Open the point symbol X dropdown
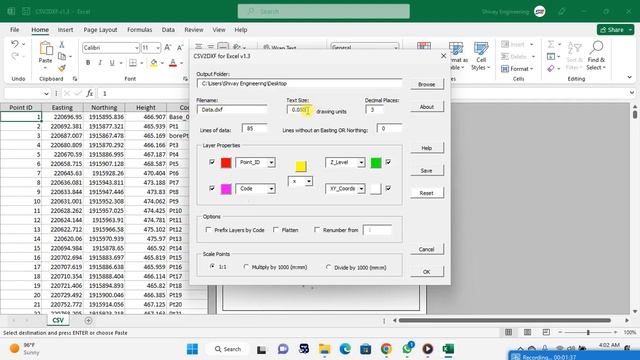Screen dimensions: 640x360 click(309, 181)
